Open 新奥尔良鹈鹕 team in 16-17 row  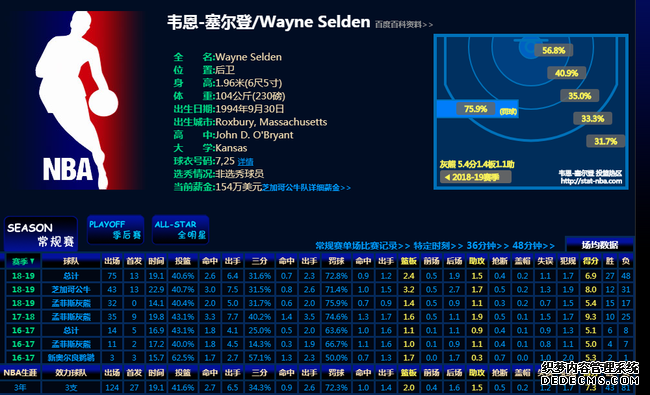71,357
